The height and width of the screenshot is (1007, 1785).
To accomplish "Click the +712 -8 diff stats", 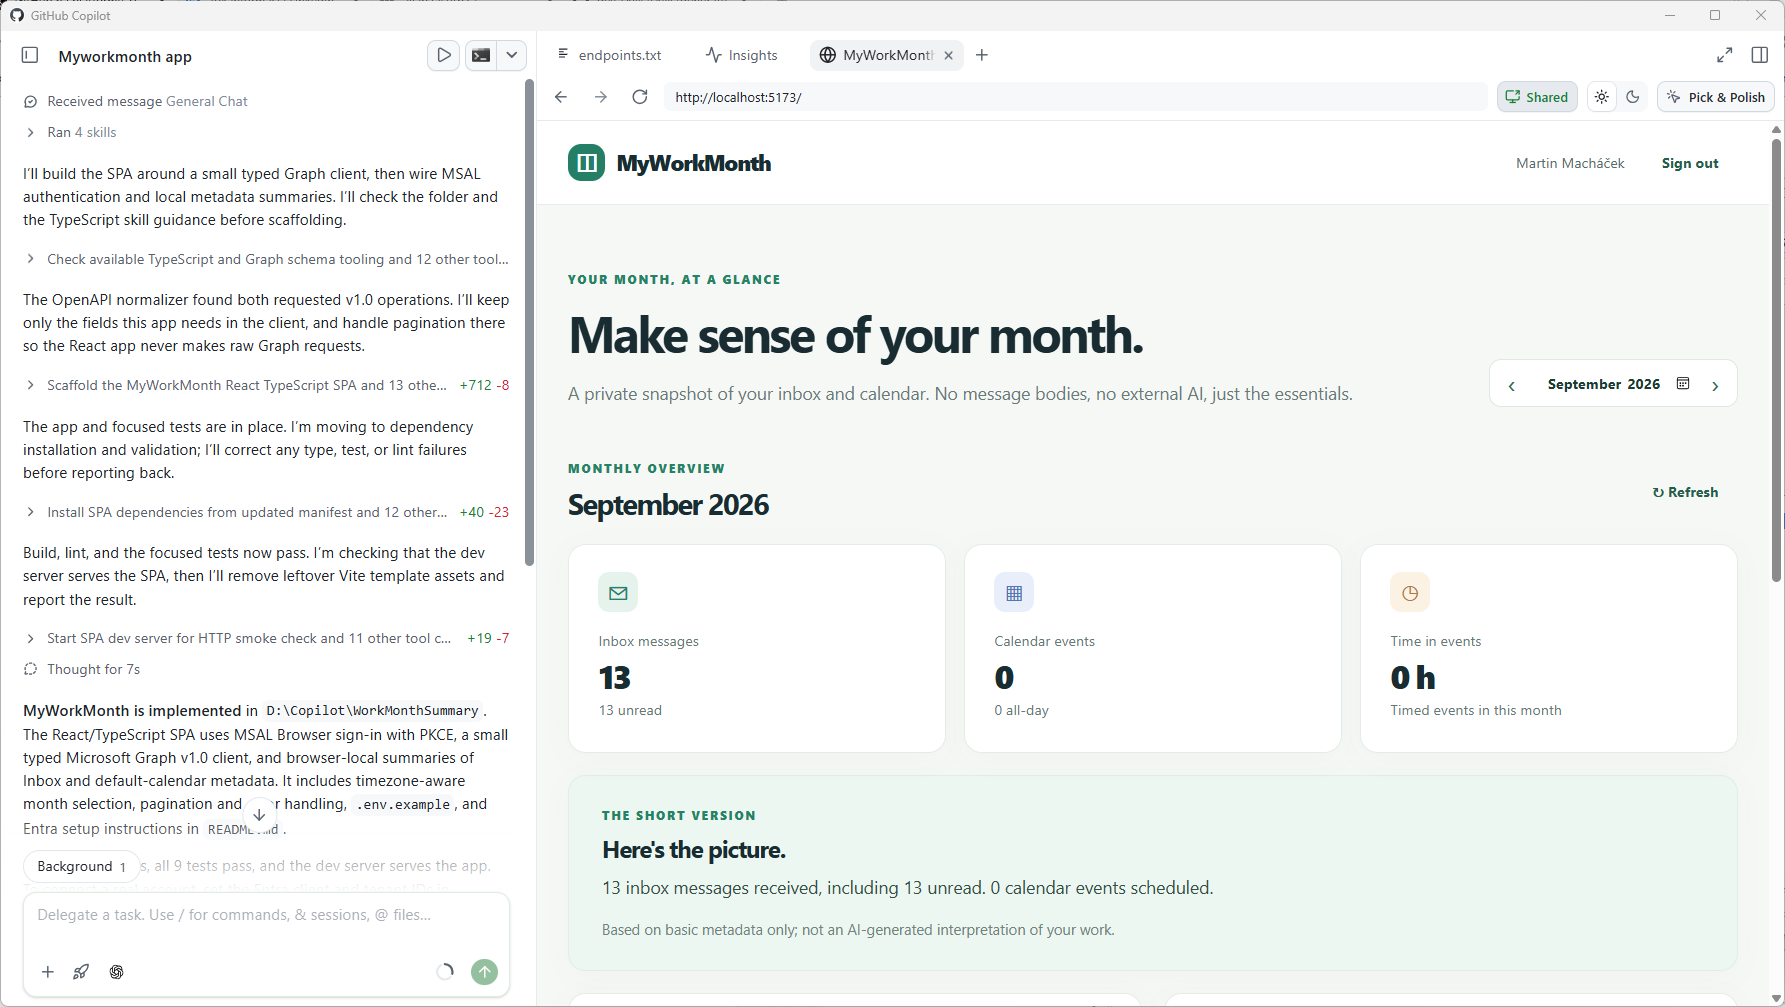I will pos(484,385).
